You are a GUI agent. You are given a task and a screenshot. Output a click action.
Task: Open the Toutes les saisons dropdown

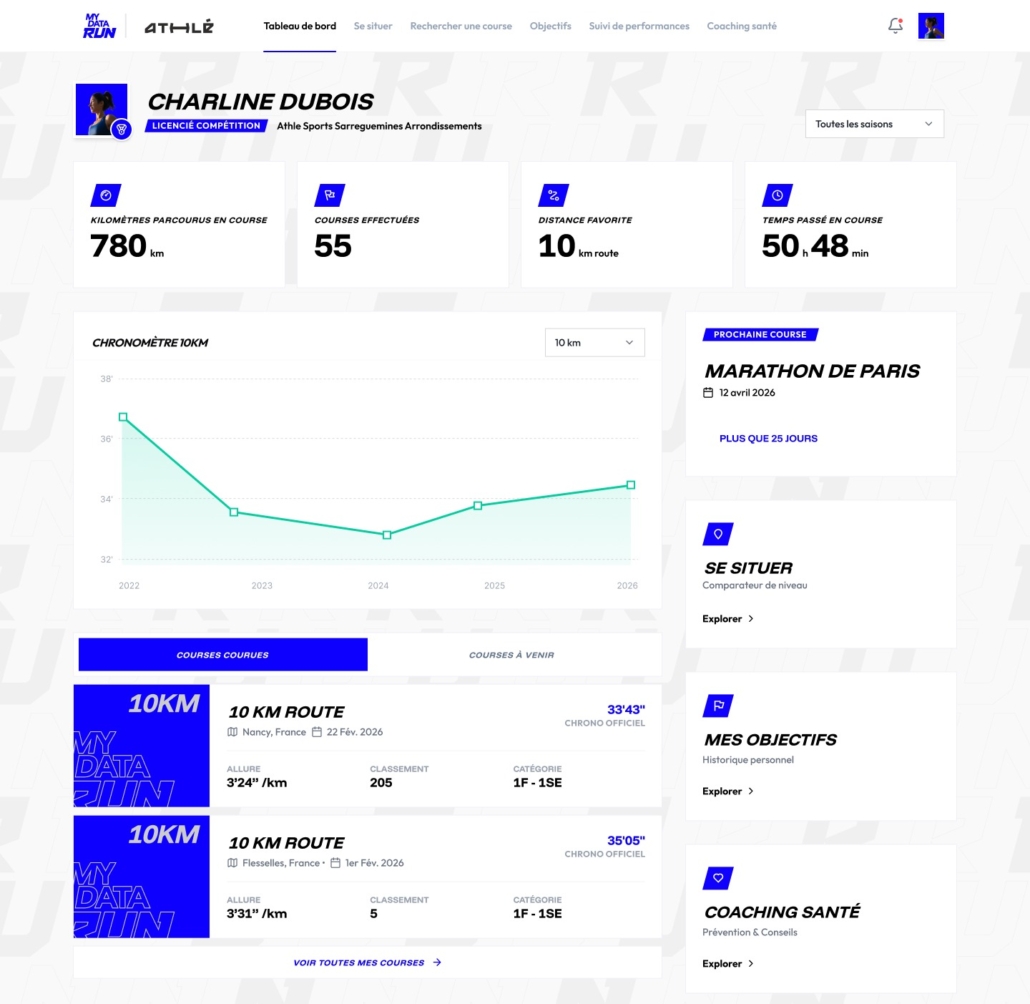874,123
